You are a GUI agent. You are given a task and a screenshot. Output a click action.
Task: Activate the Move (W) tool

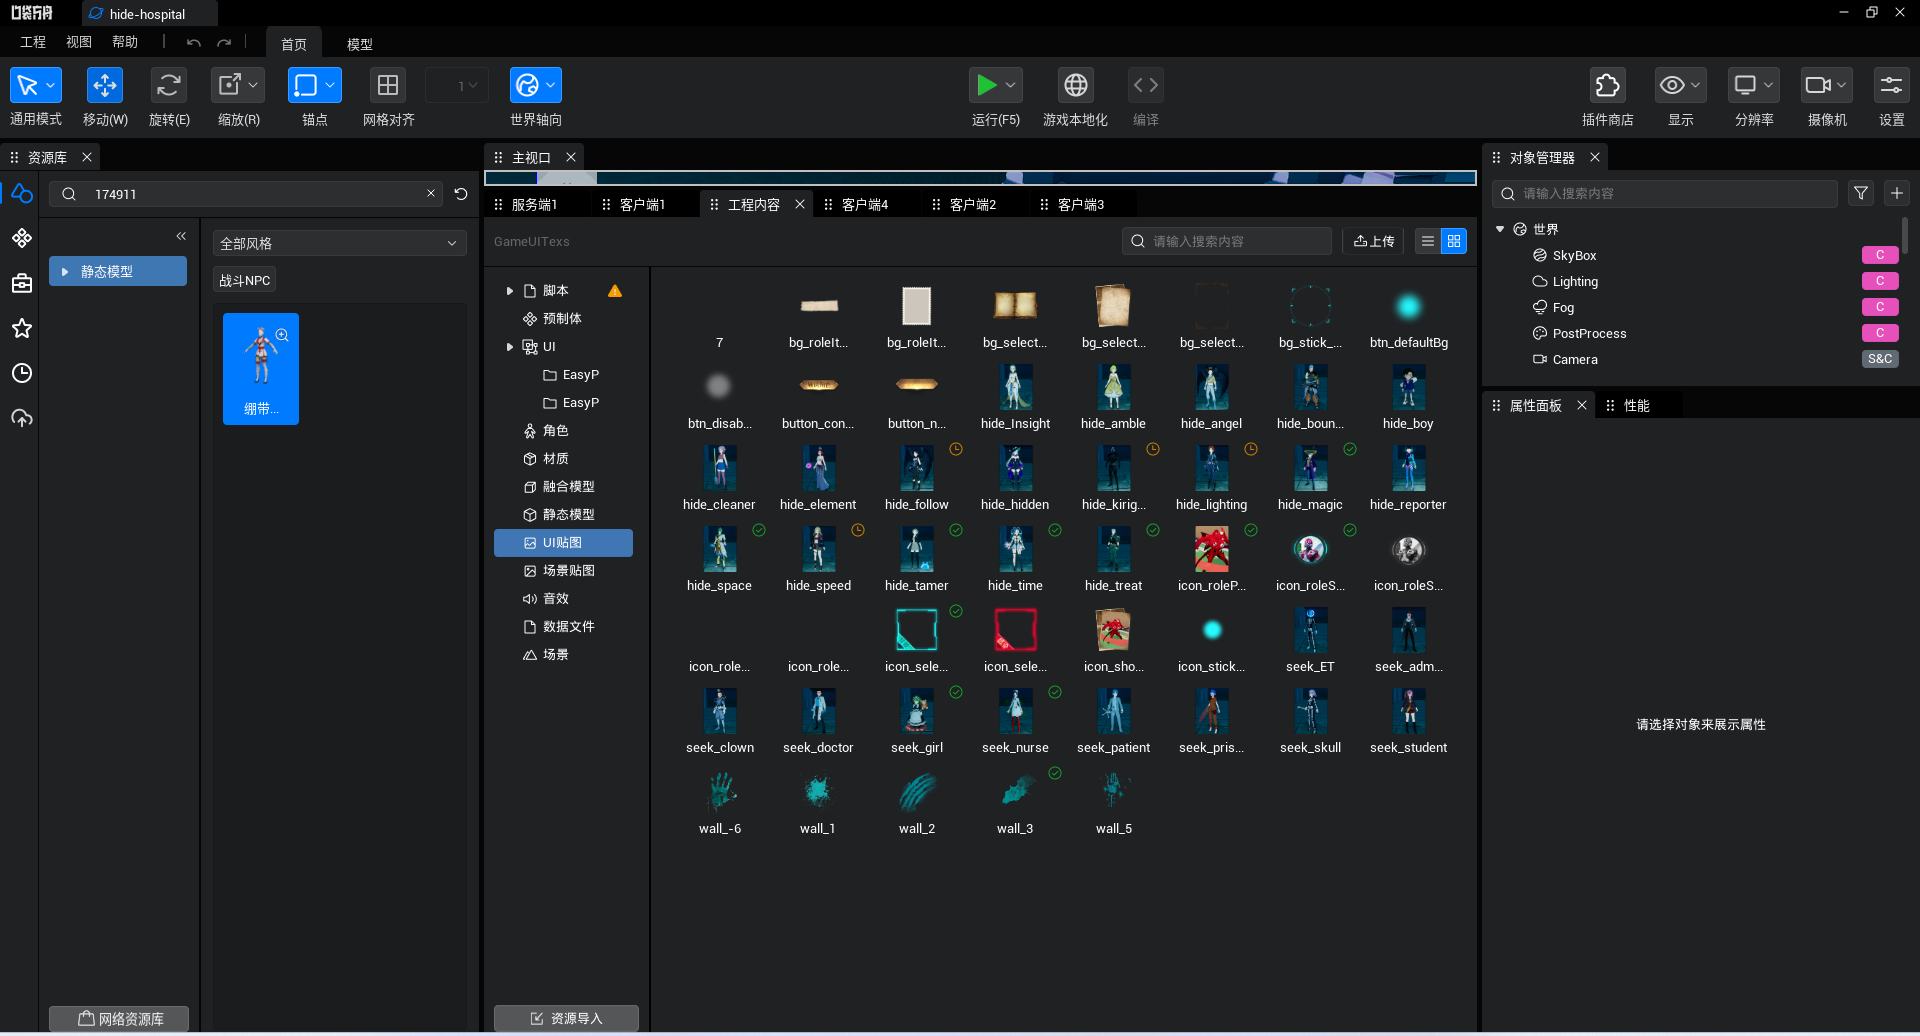pos(104,85)
